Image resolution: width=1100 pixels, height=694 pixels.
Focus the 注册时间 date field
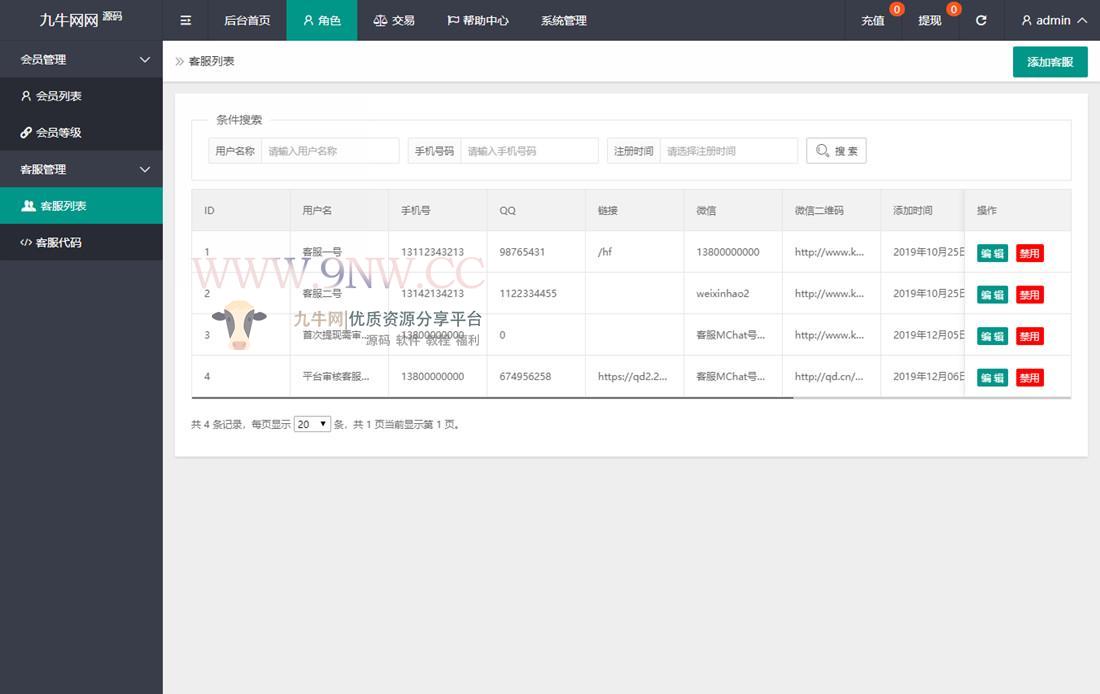point(728,151)
